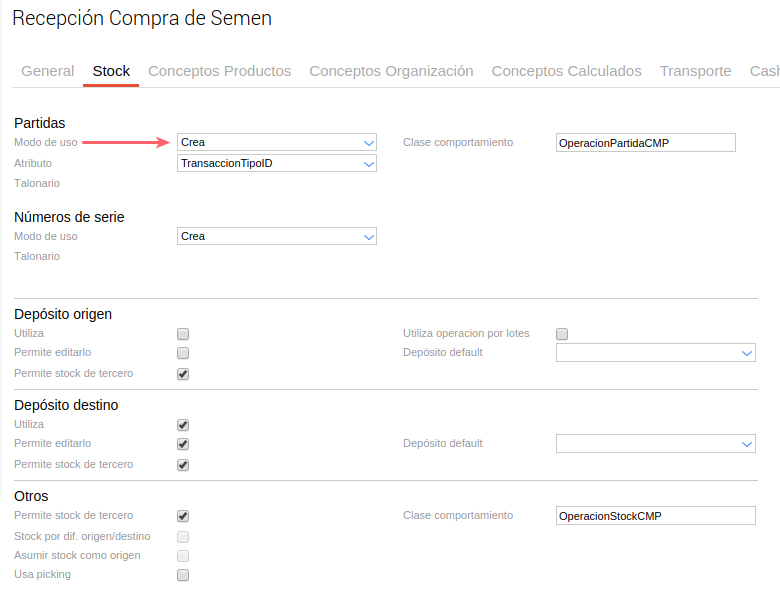The image size is (780, 610).
Task: Uncheck Permite editarlo in Depósito destino
Action: click(x=183, y=444)
